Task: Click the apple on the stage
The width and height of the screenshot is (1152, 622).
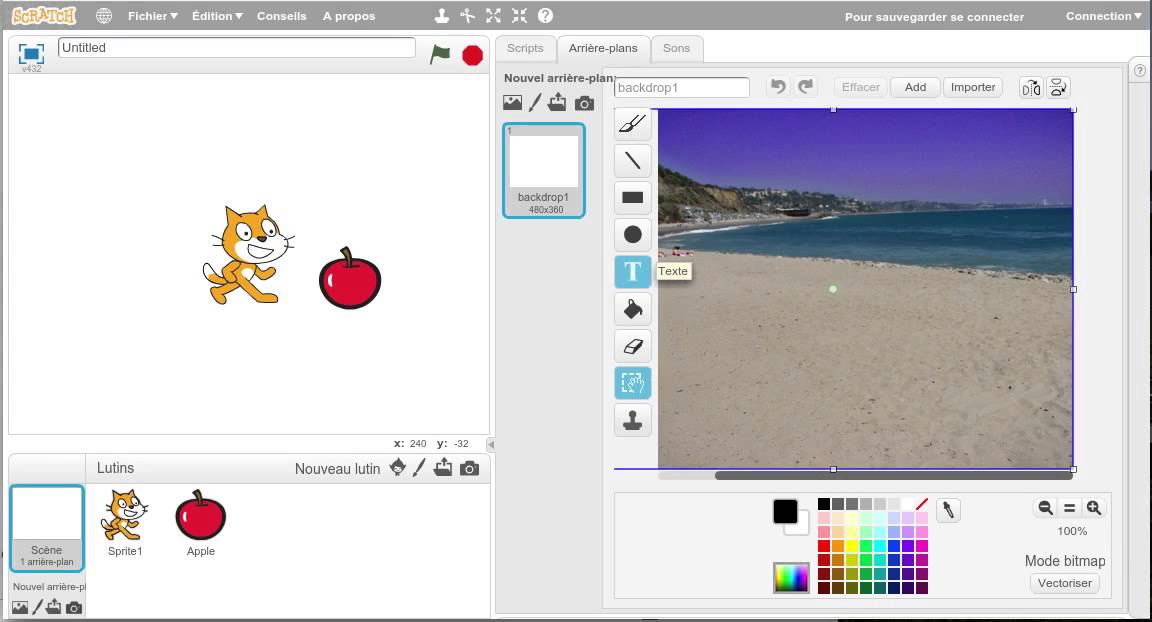Action: point(350,278)
